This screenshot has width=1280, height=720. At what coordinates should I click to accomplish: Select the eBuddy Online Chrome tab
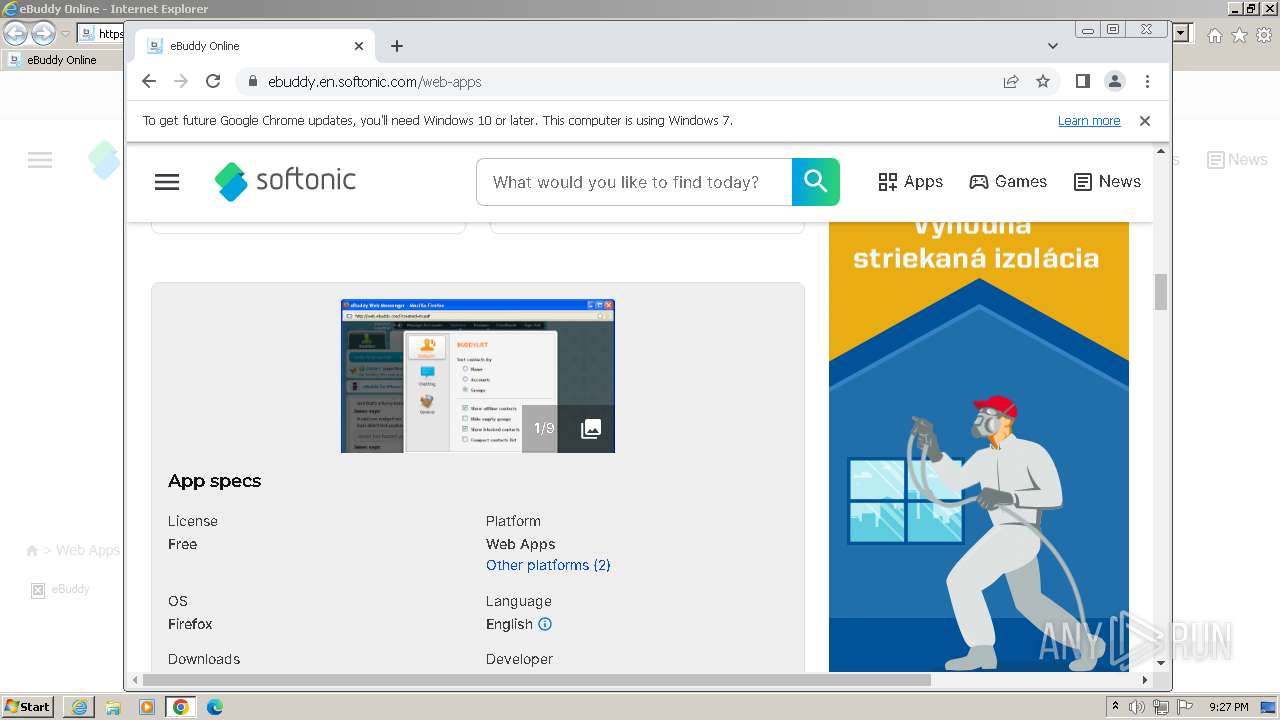click(x=255, y=46)
